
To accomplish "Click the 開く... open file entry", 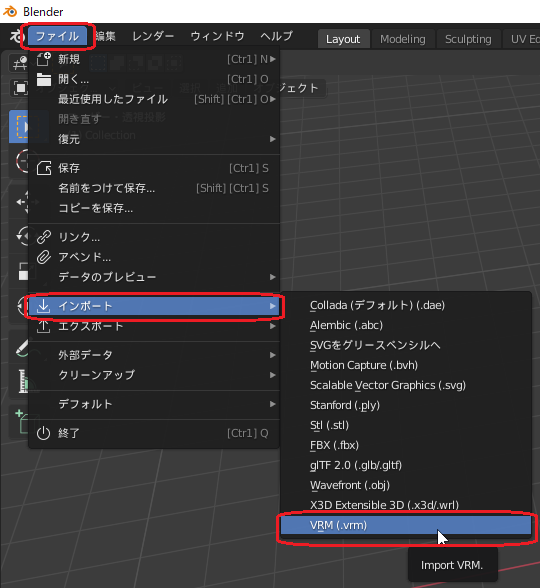I will (x=154, y=79).
